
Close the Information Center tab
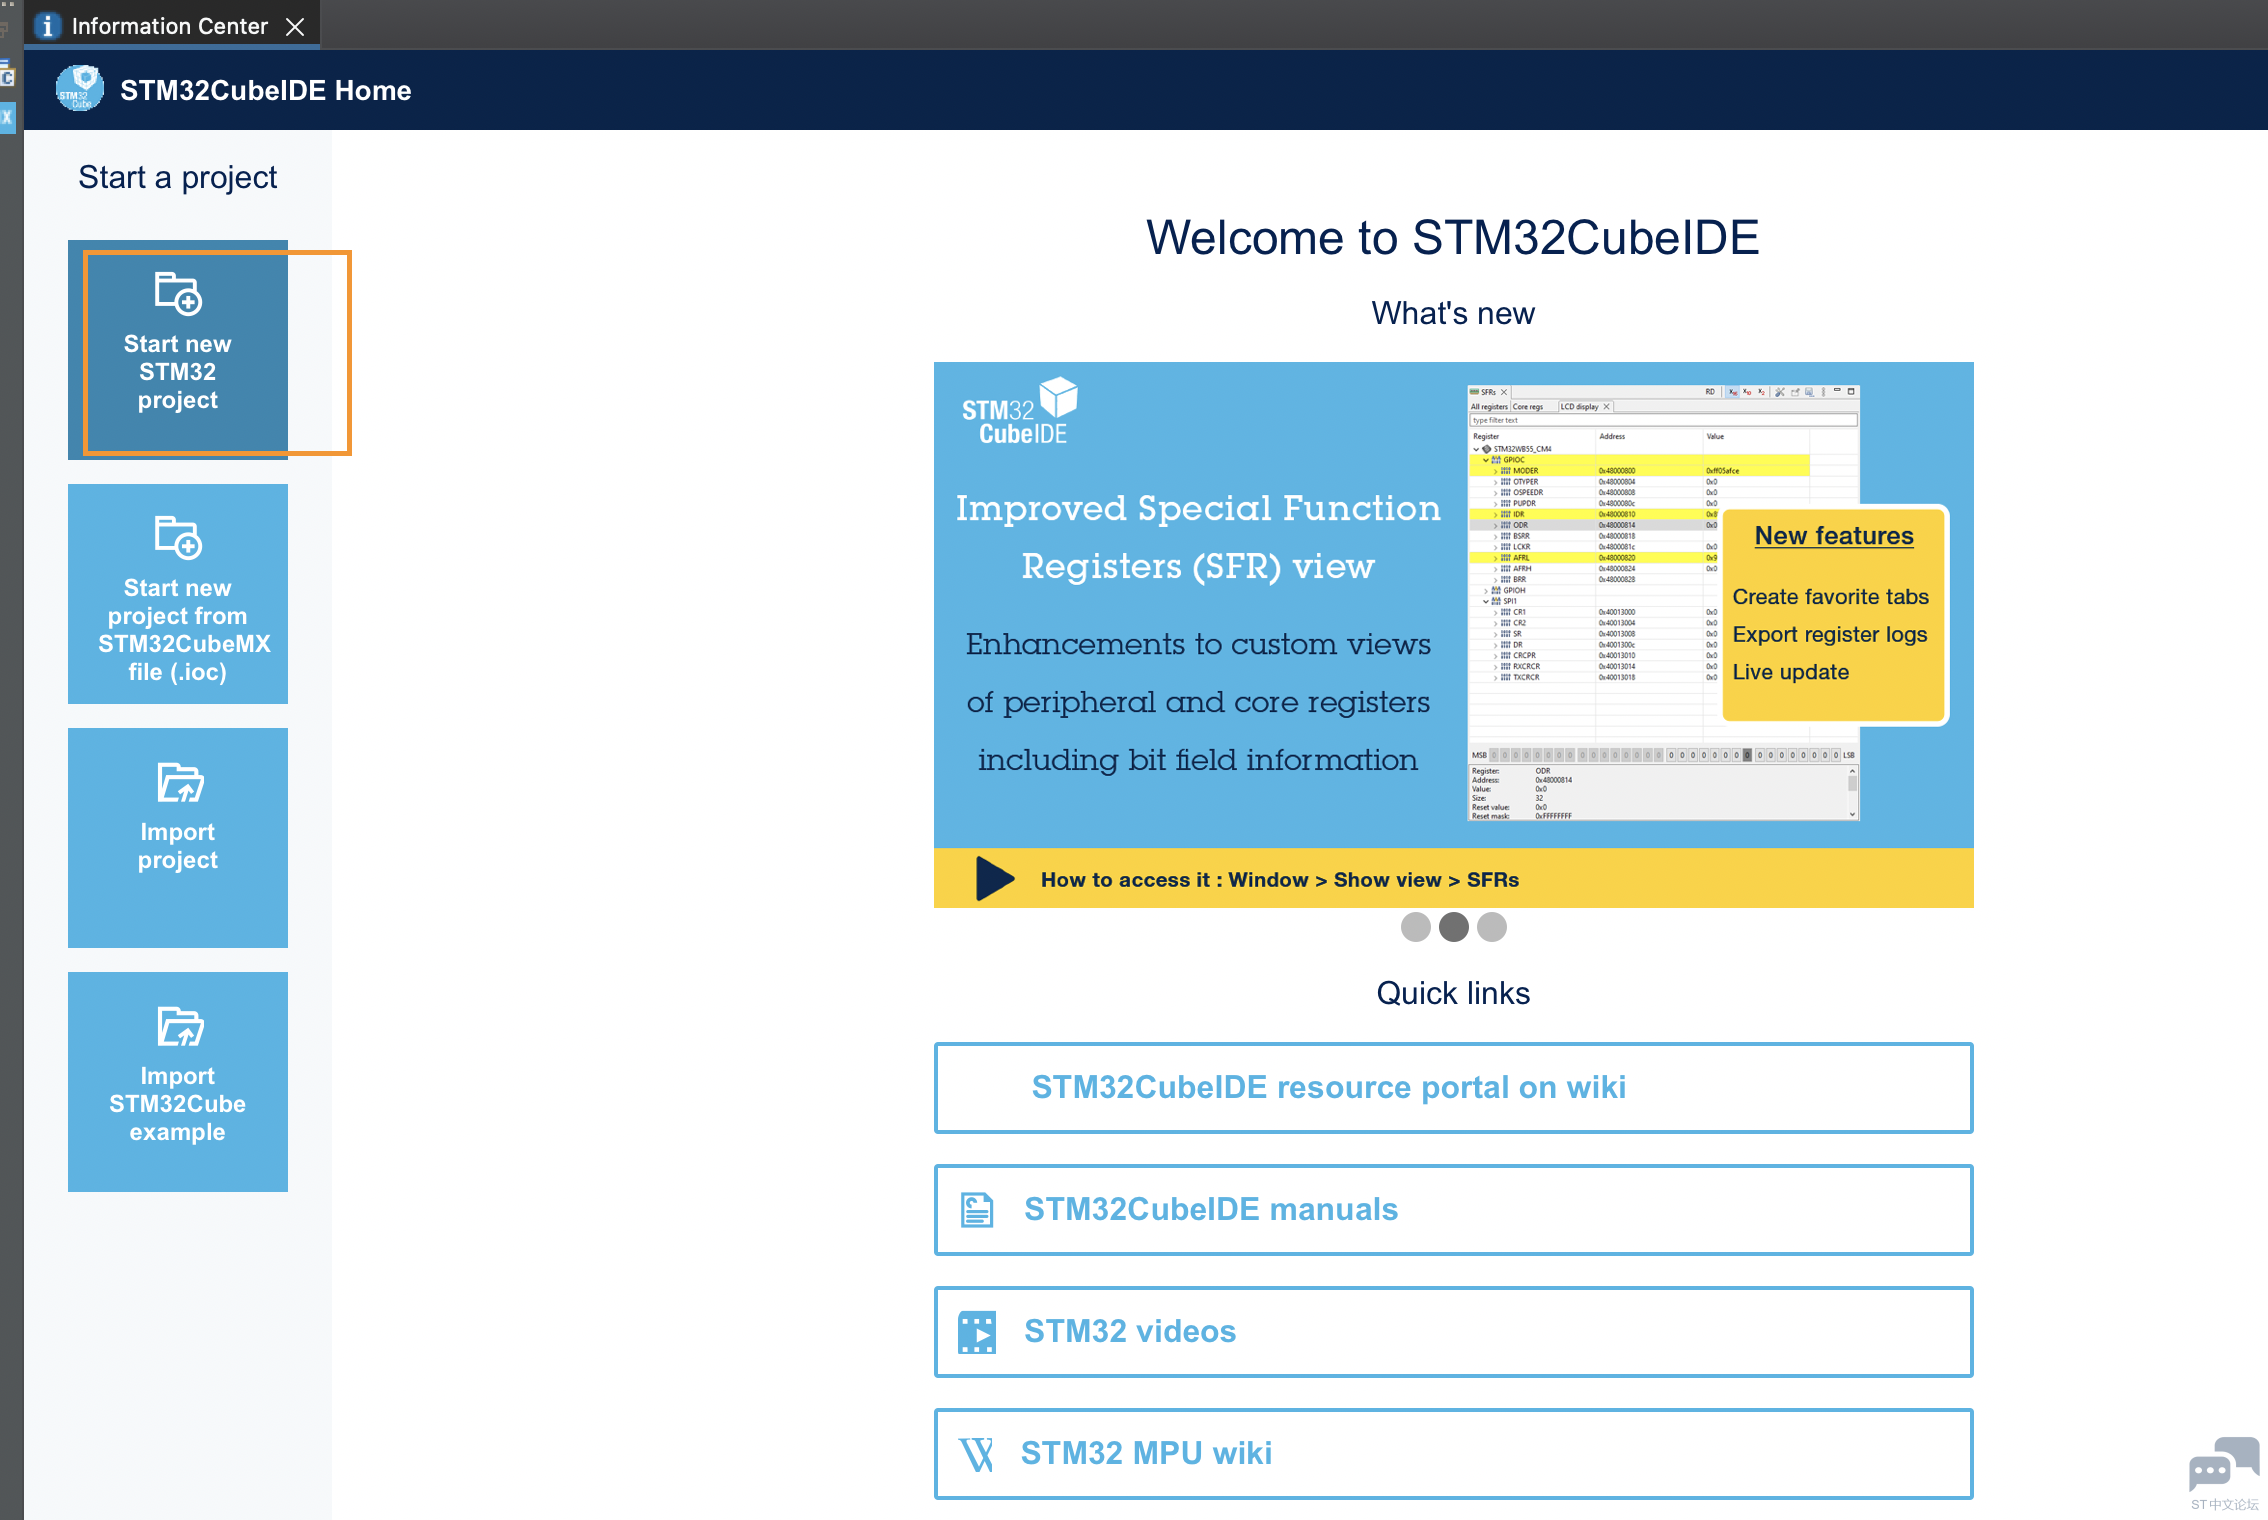tap(295, 27)
